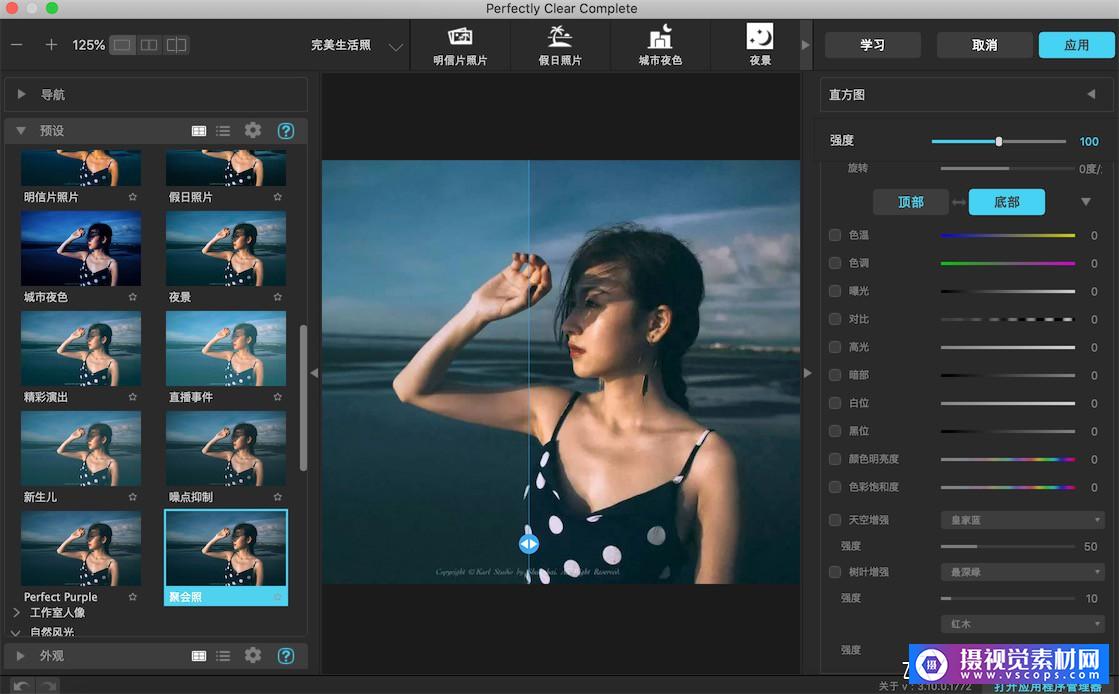Image resolution: width=1119 pixels, height=694 pixels.
Task: Click the before/after split handle on image
Action: [x=529, y=544]
